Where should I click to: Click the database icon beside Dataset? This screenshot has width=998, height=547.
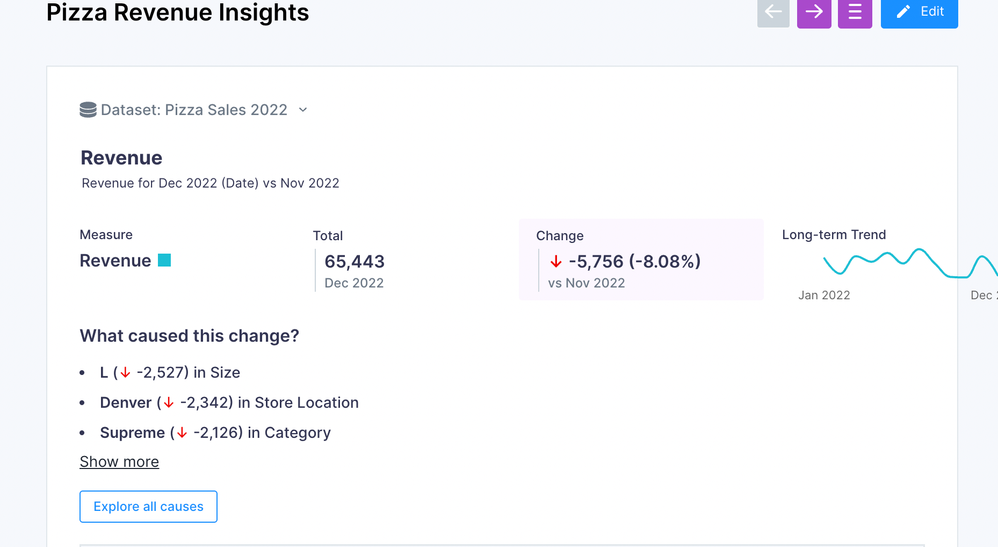click(88, 110)
